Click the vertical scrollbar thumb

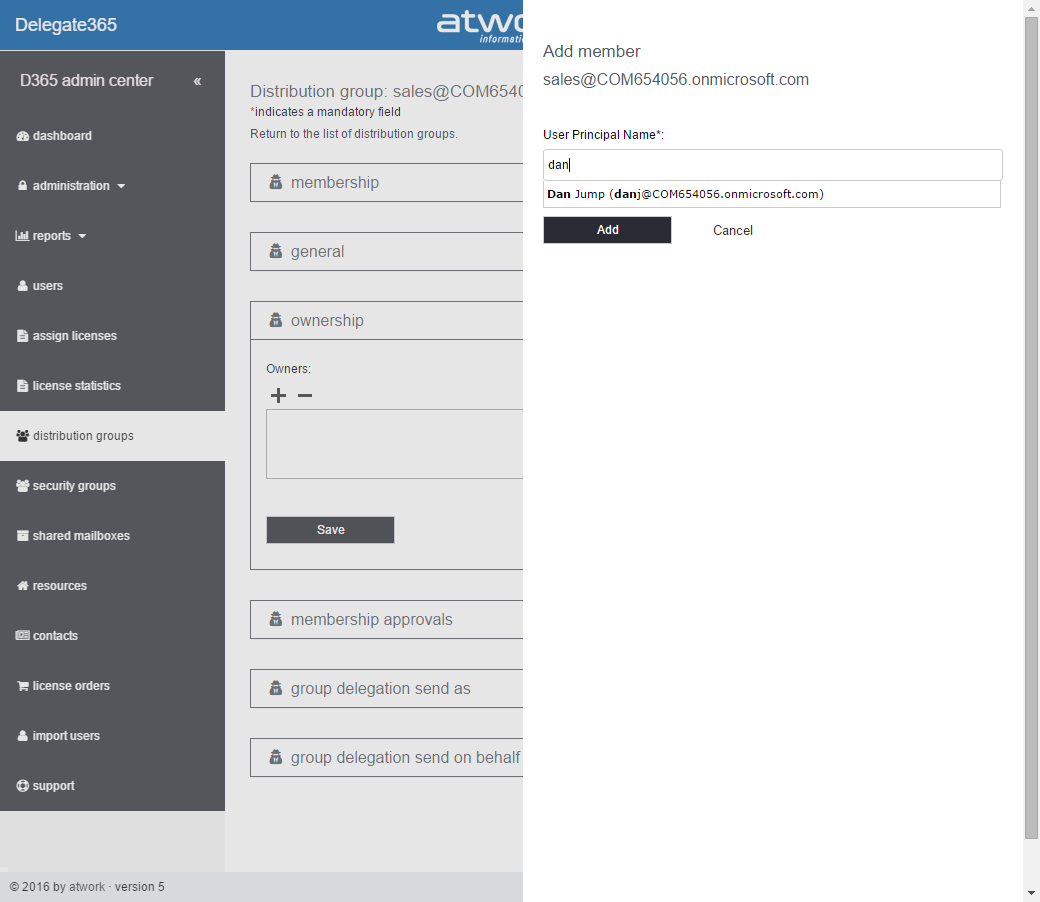(1031, 428)
